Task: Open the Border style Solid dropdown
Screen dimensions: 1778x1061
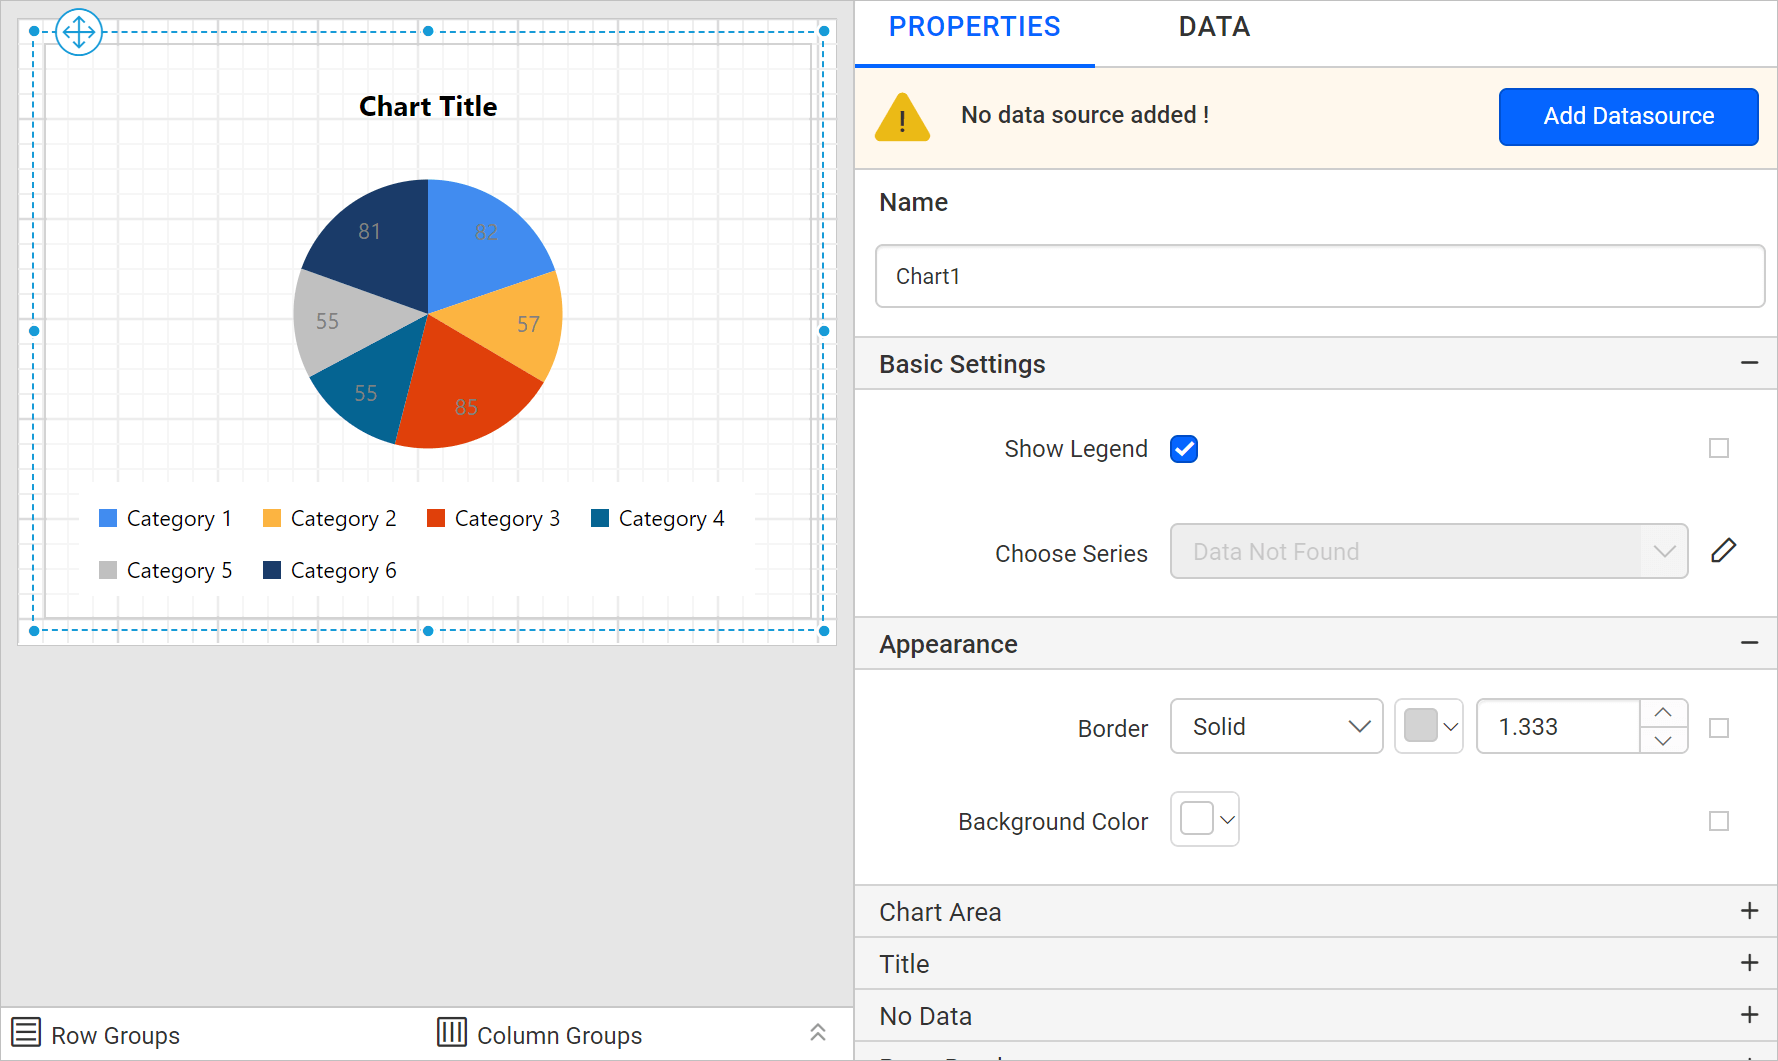Action: (1276, 727)
